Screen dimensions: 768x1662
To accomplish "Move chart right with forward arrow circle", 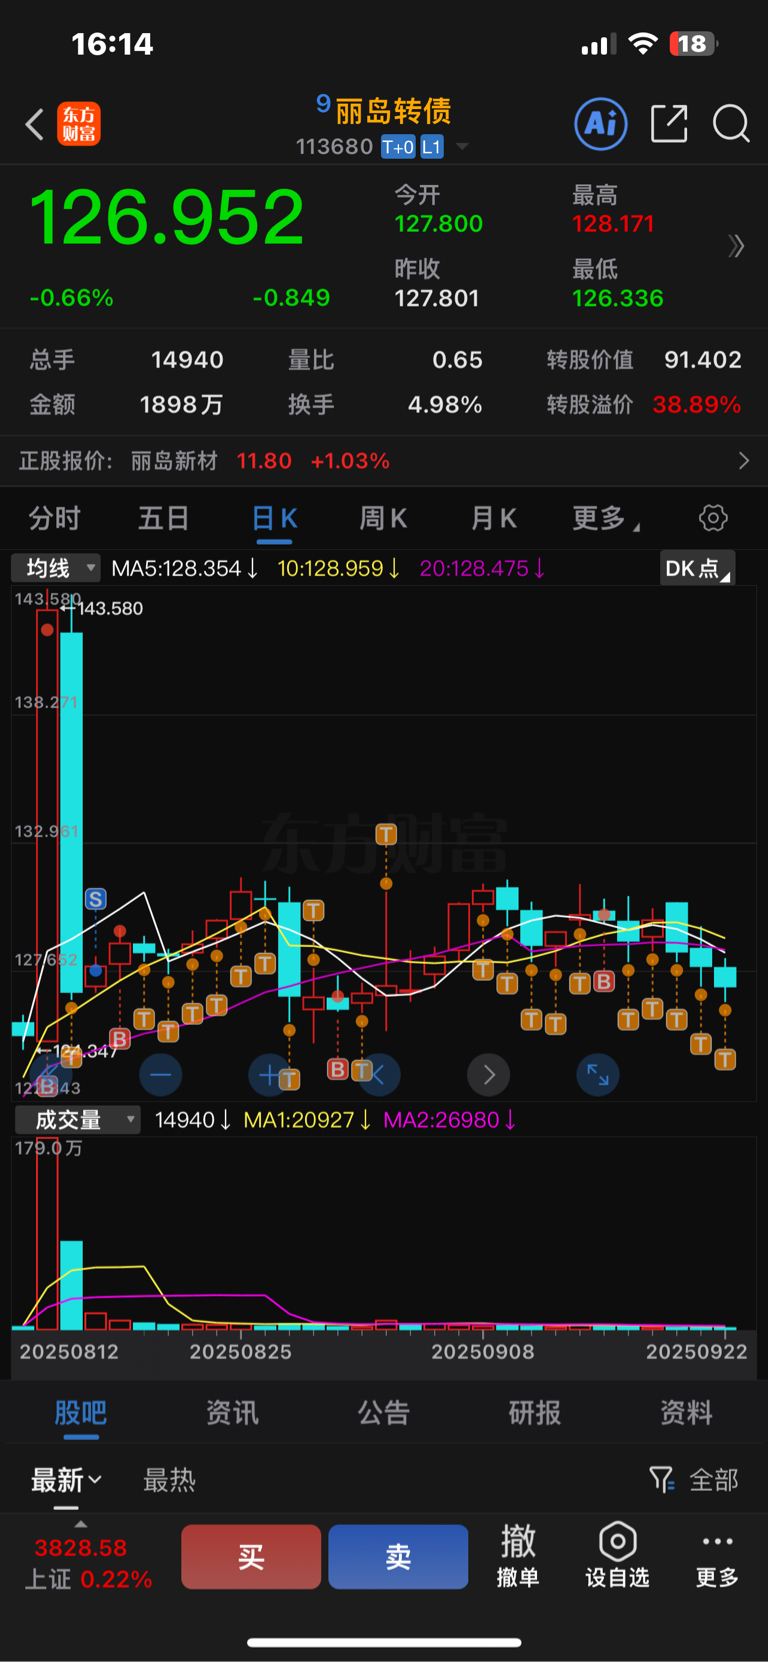I will [489, 1075].
